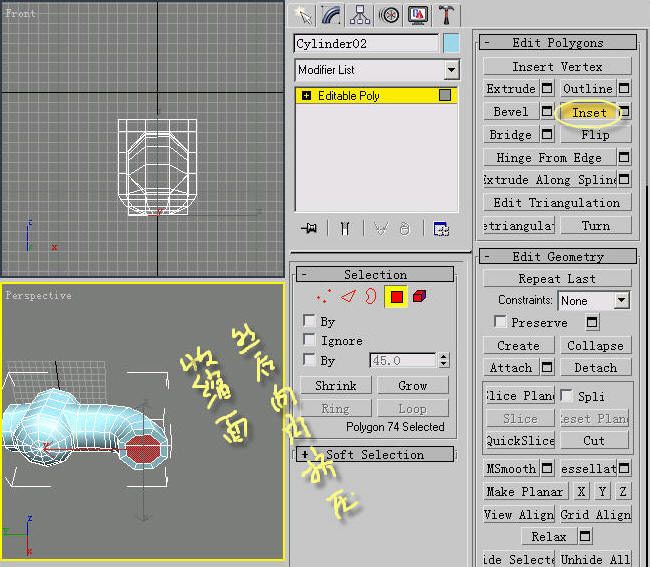
Task: Open Bridge settings dialog box icon
Action: [547, 134]
